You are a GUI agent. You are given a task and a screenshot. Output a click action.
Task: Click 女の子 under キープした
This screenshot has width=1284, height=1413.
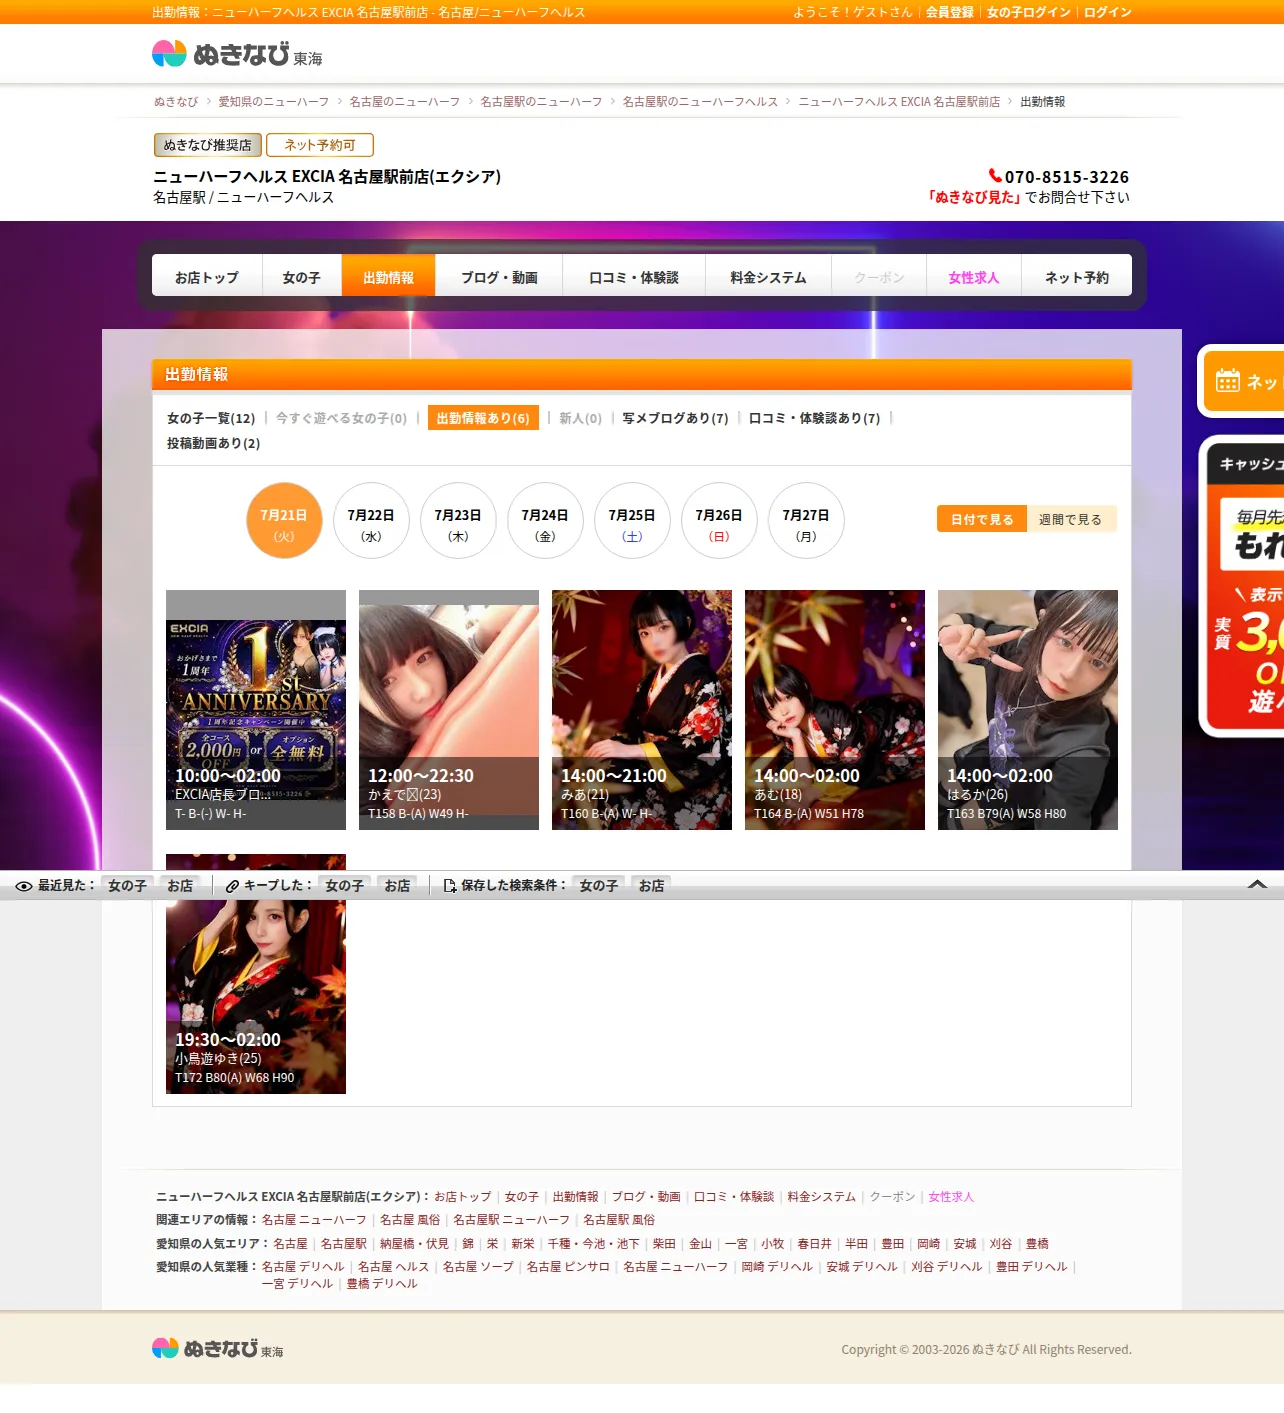[x=345, y=886]
